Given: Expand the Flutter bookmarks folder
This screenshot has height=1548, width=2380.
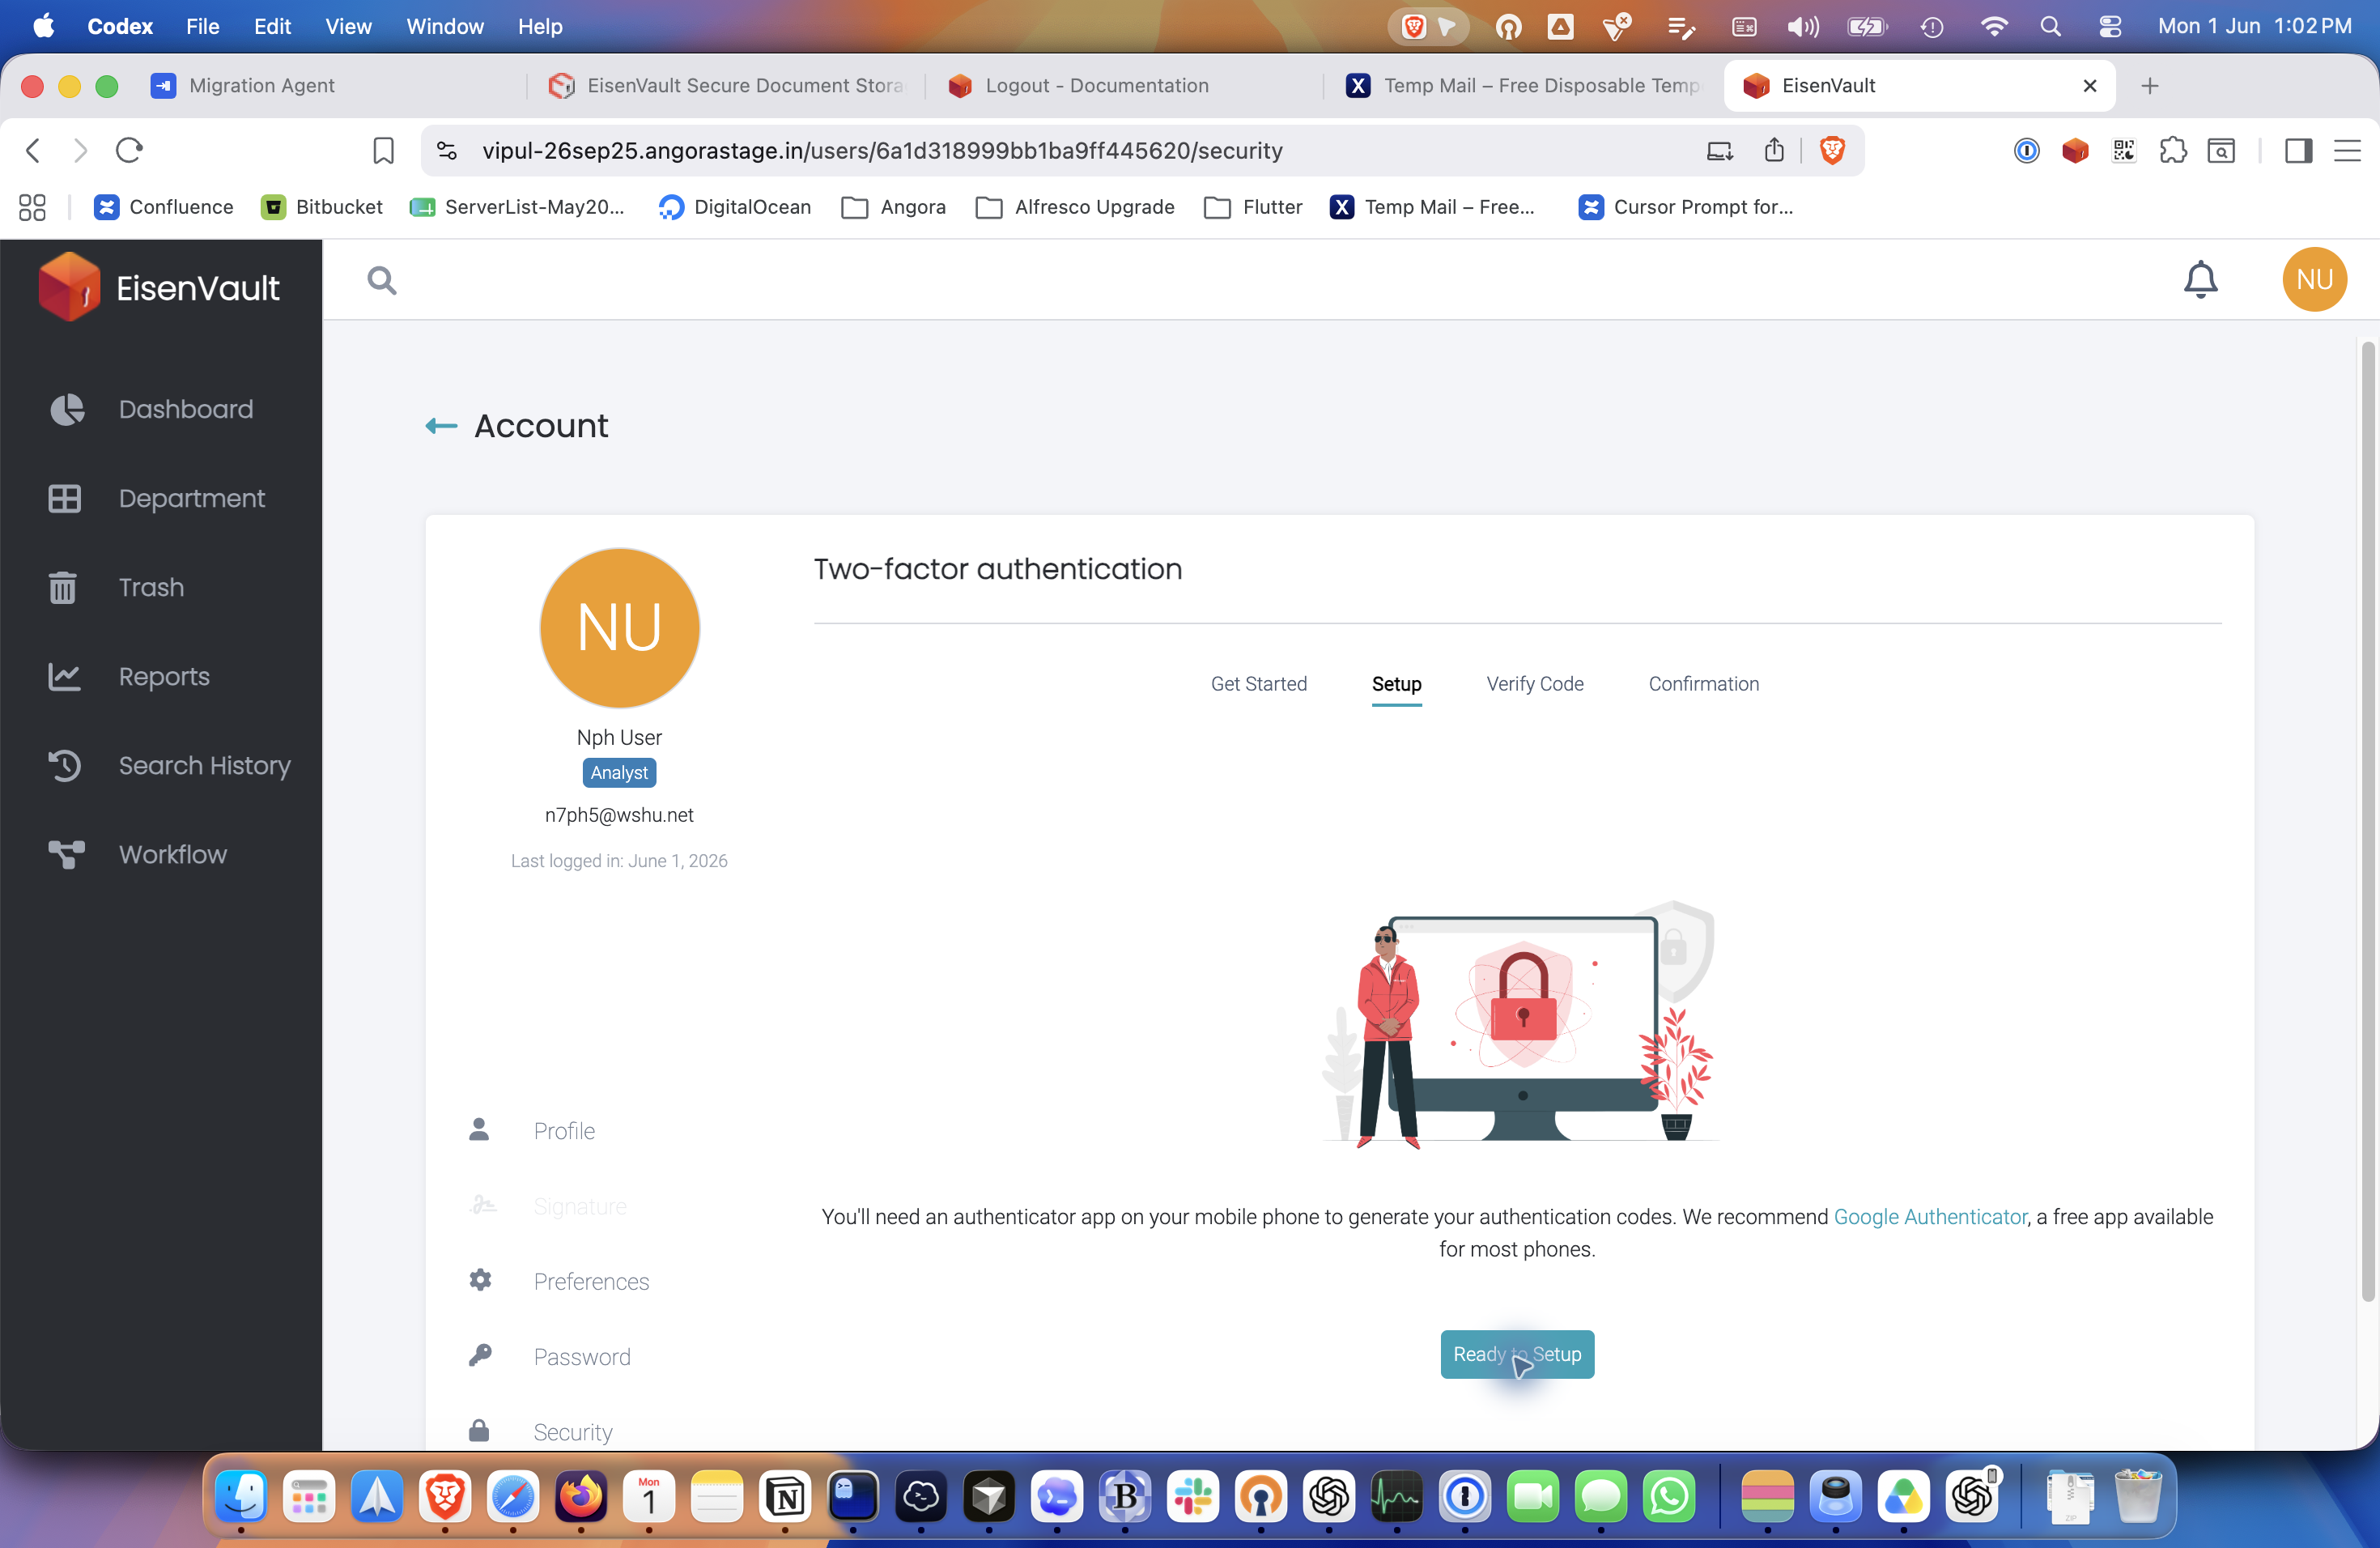Looking at the screenshot, I should 1253,207.
